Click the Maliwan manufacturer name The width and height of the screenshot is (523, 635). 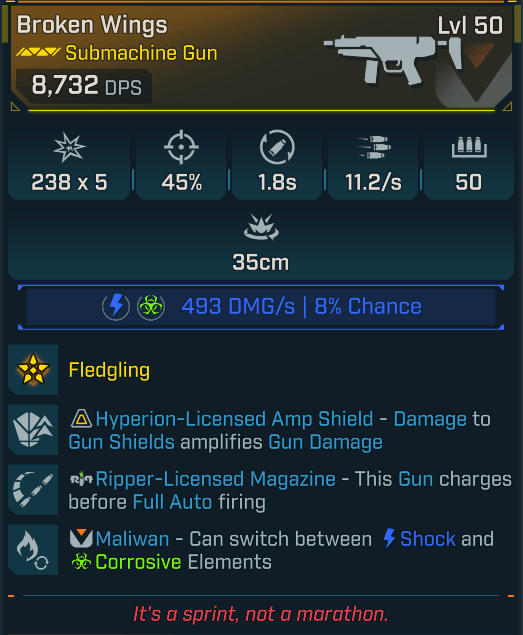(x=132, y=539)
